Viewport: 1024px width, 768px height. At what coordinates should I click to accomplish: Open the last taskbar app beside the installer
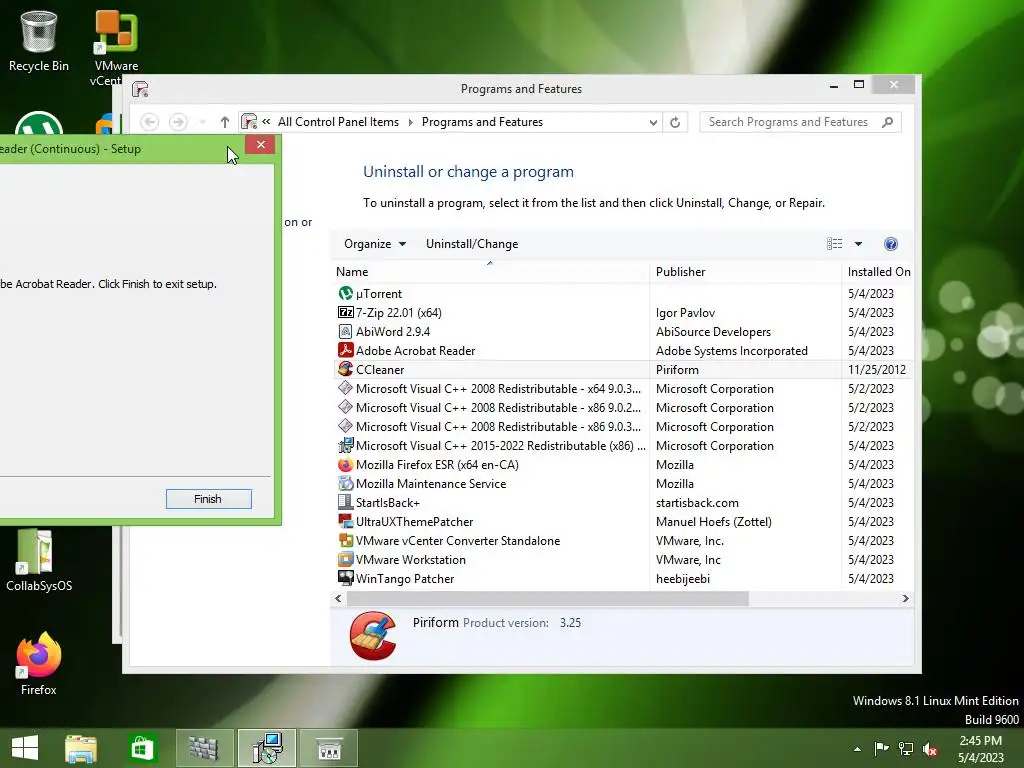pos(329,748)
